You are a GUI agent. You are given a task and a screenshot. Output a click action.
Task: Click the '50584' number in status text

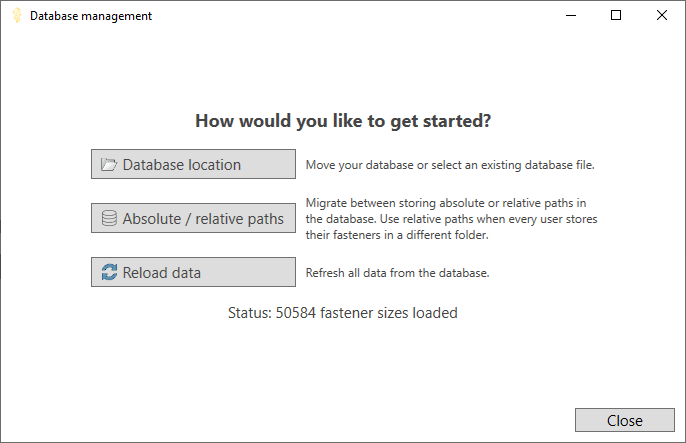click(296, 313)
